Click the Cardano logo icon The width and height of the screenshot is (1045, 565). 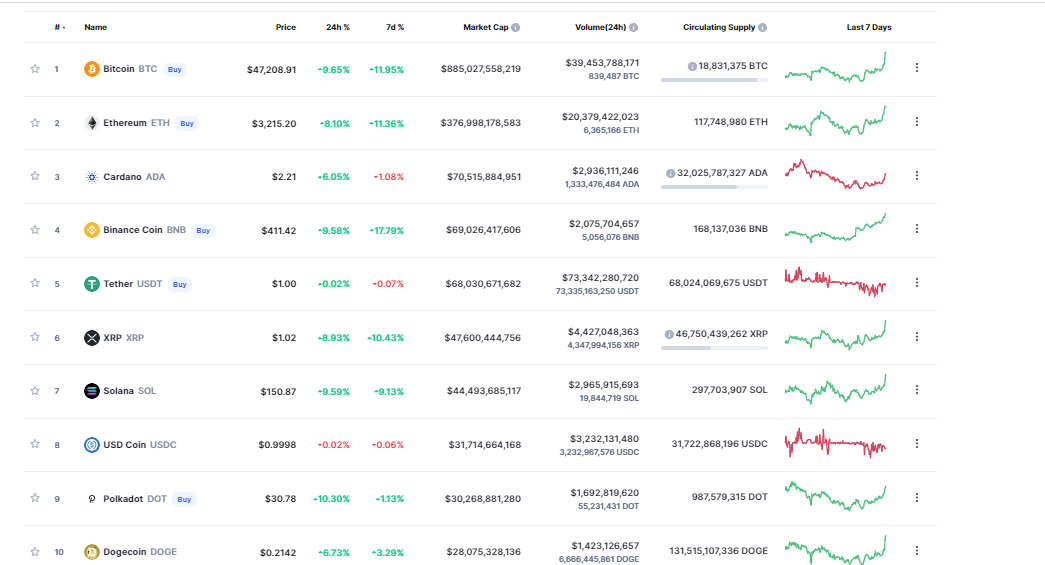[91, 177]
